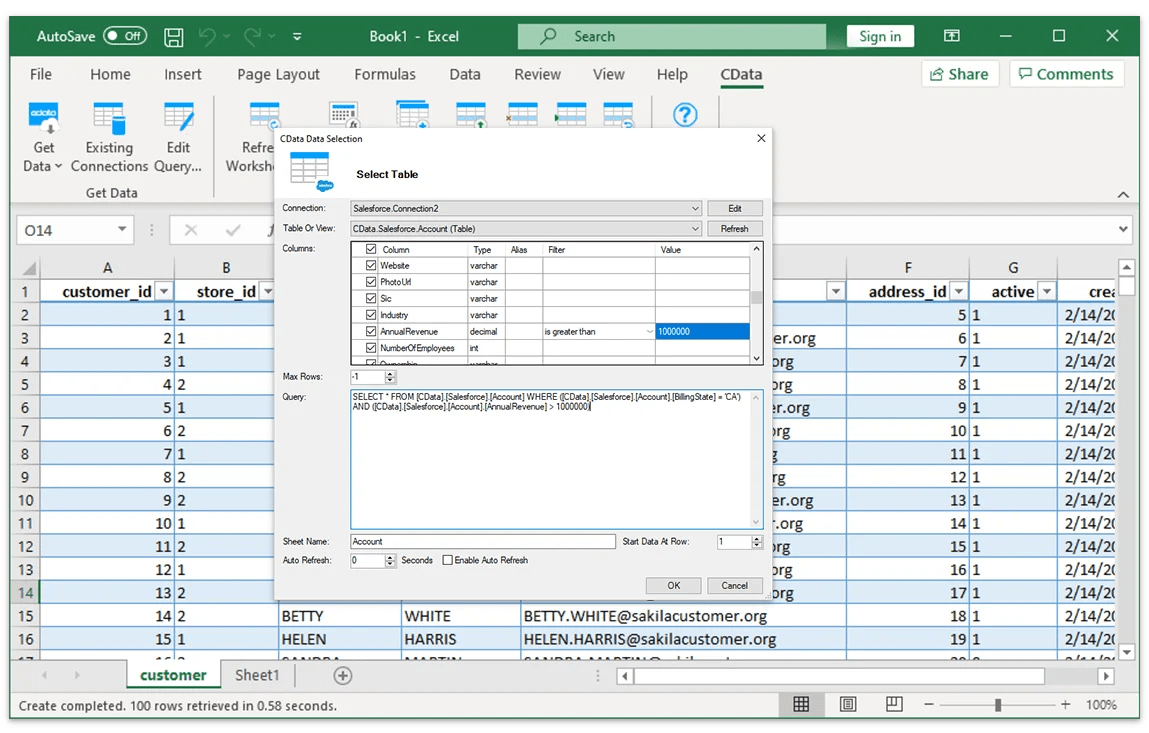Switch to the Home ribbon tab

click(110, 74)
